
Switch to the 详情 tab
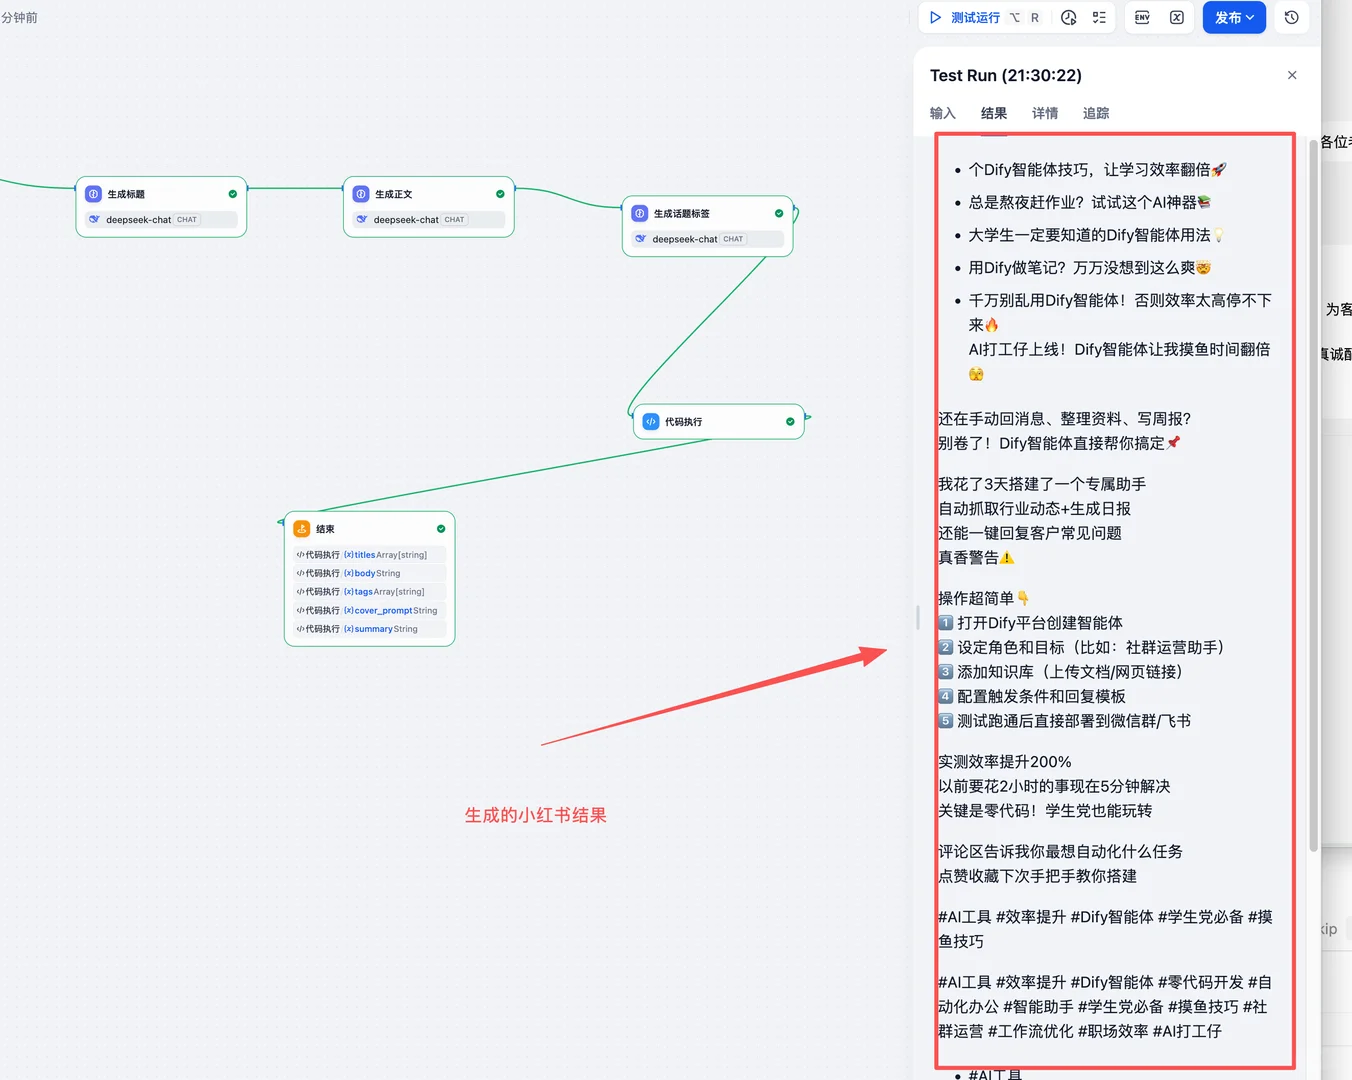point(1045,113)
